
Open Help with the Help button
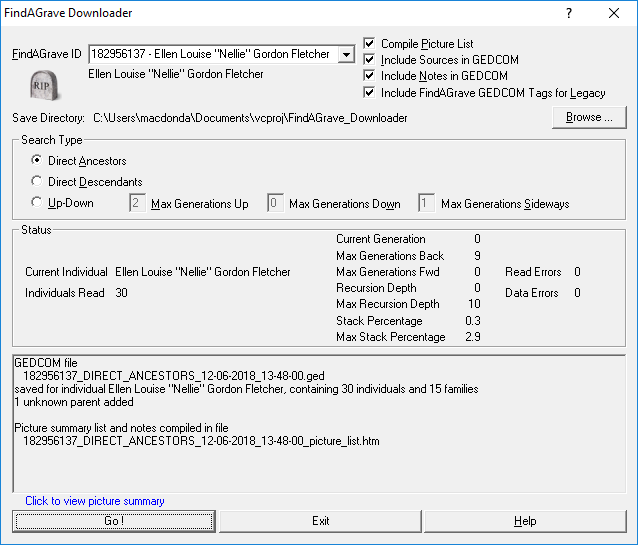click(525, 521)
